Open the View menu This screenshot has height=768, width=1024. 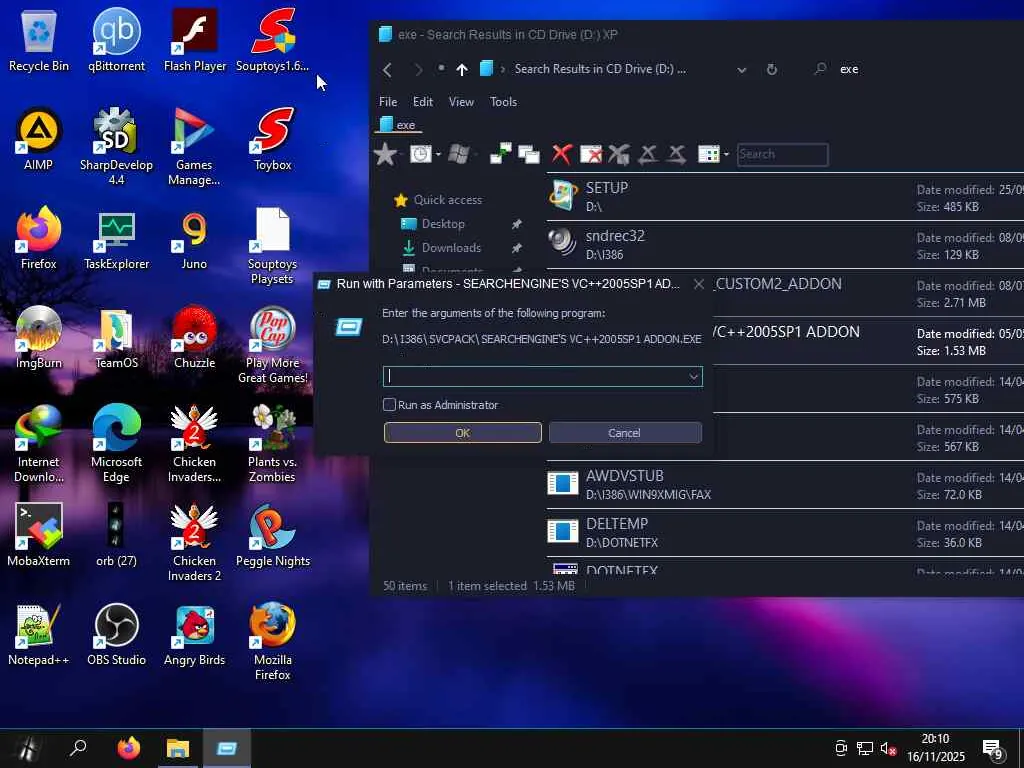[x=461, y=102]
